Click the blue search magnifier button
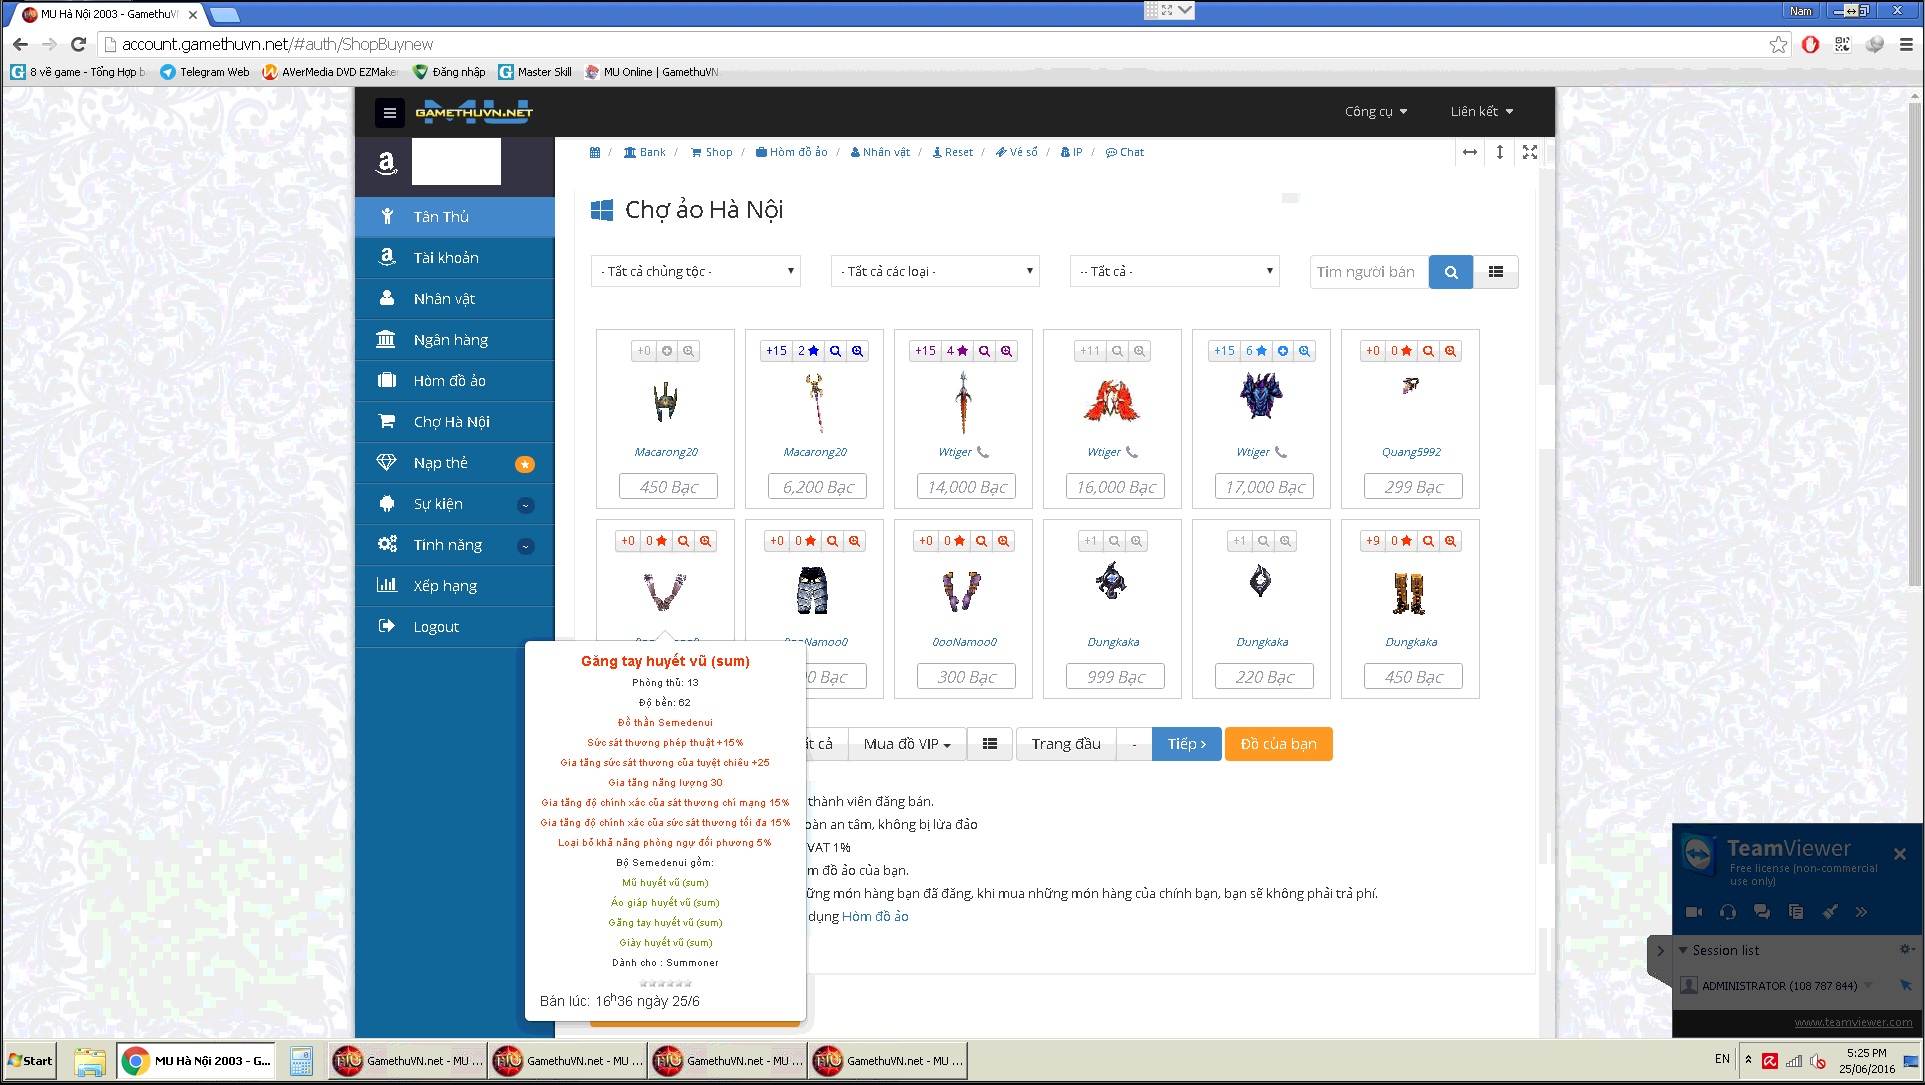Viewport: 1925px width, 1085px height. (1451, 272)
